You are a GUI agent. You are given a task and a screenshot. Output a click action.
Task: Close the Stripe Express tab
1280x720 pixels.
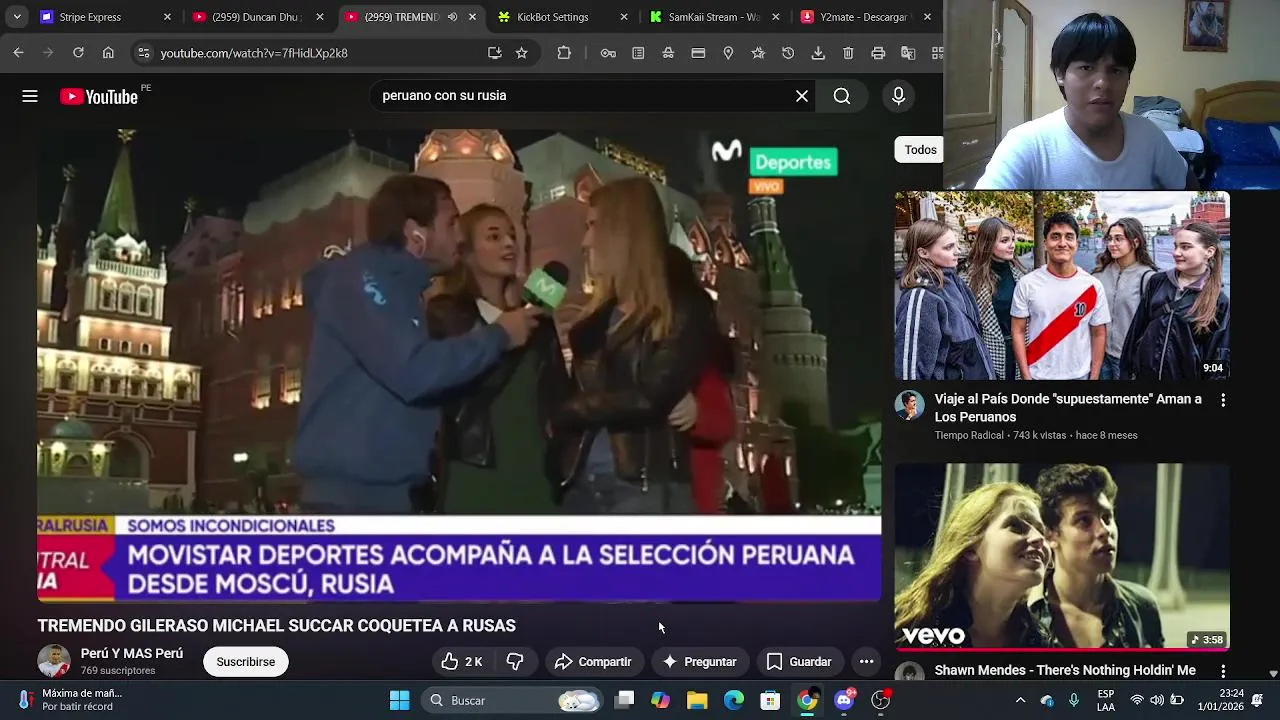167,17
